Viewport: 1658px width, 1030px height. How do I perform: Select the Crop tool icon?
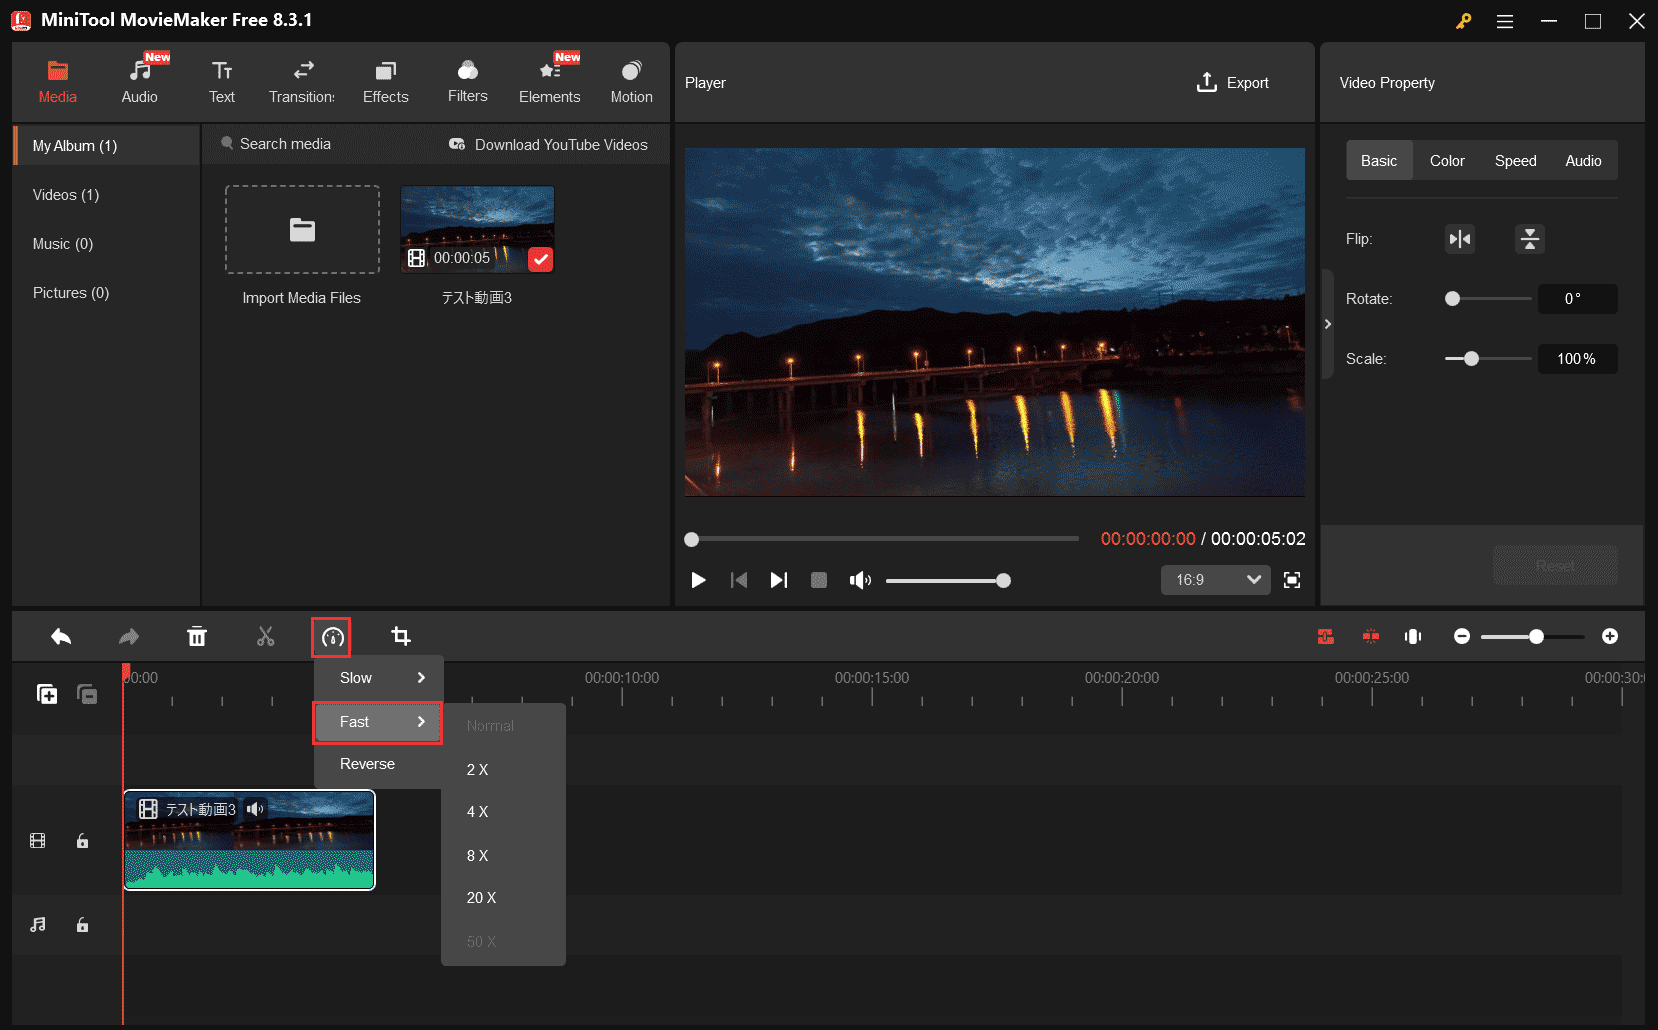click(401, 637)
